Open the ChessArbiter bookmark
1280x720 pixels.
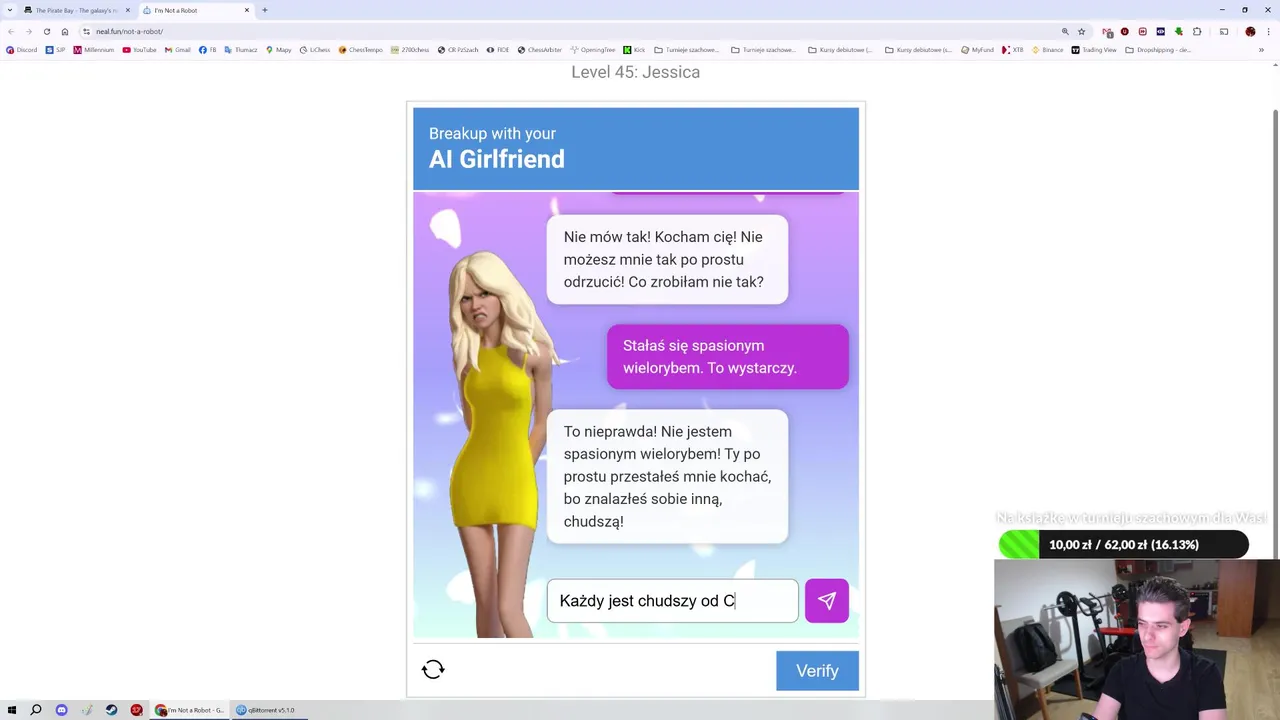[539, 50]
